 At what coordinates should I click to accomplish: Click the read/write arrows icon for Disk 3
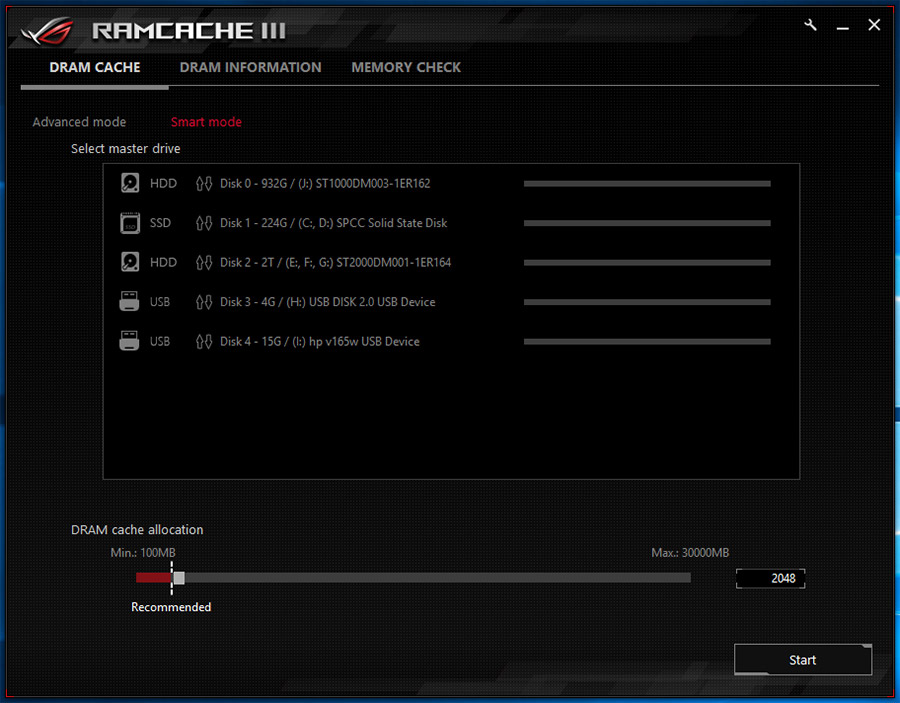[x=204, y=302]
